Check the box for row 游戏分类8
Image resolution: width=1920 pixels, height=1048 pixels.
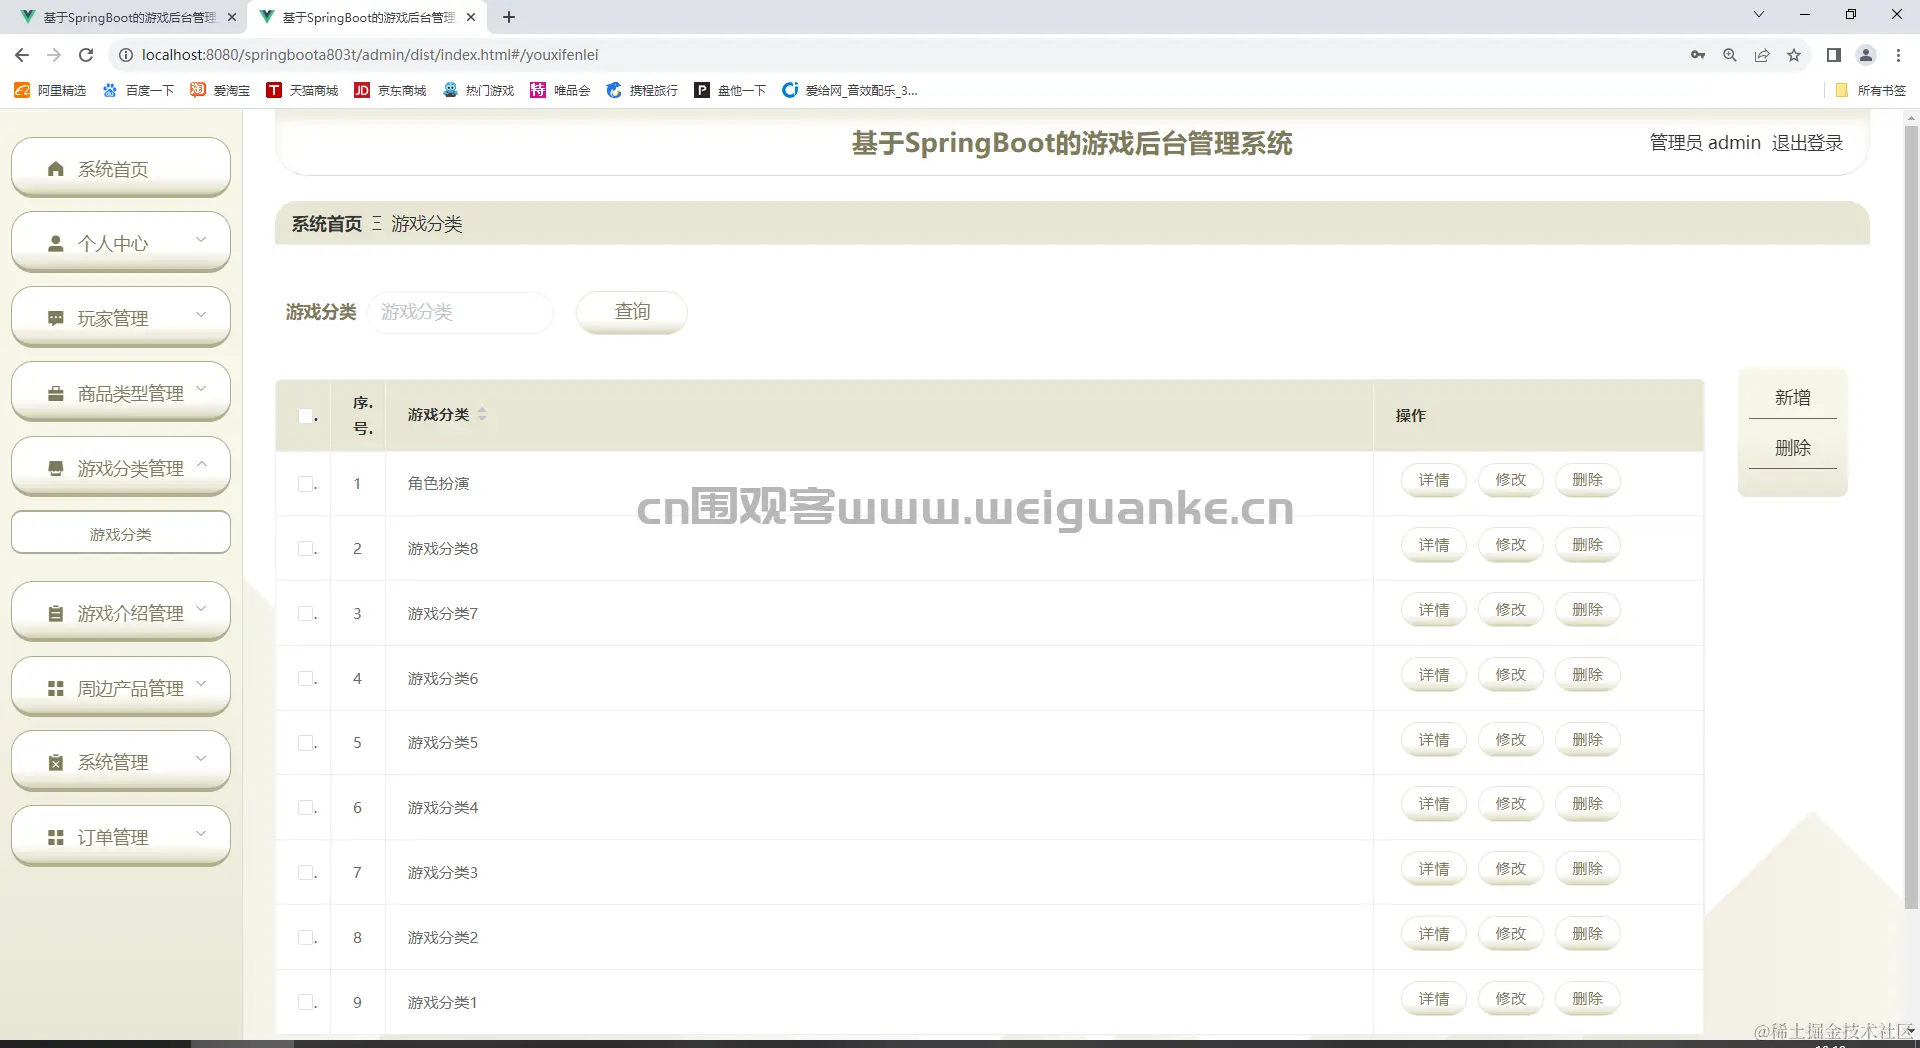coord(306,548)
